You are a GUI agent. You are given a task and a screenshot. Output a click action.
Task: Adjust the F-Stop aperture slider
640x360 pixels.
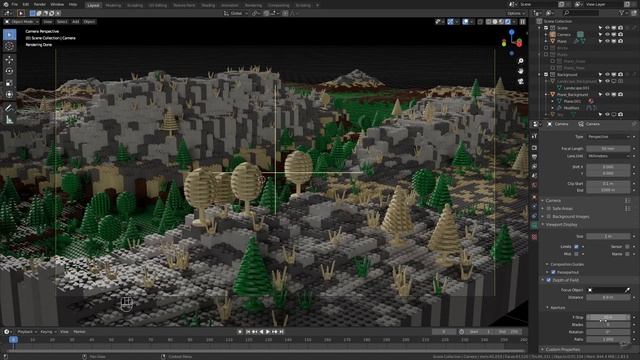[x=608, y=317]
